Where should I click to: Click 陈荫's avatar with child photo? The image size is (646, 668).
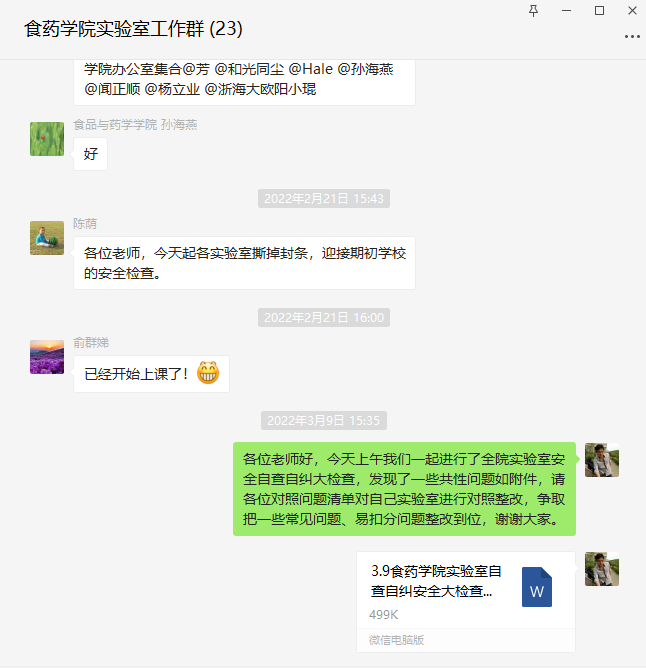click(x=47, y=238)
